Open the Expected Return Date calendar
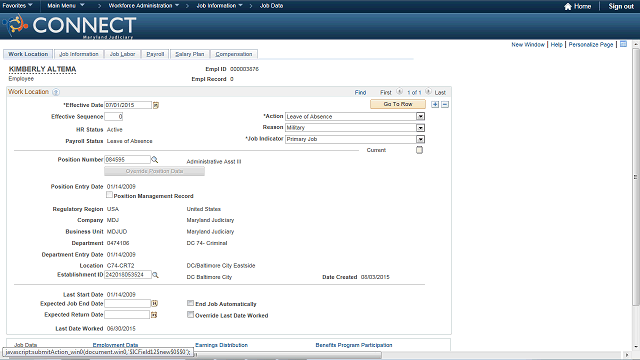Viewport: 640px width, 360px height. coord(154,315)
